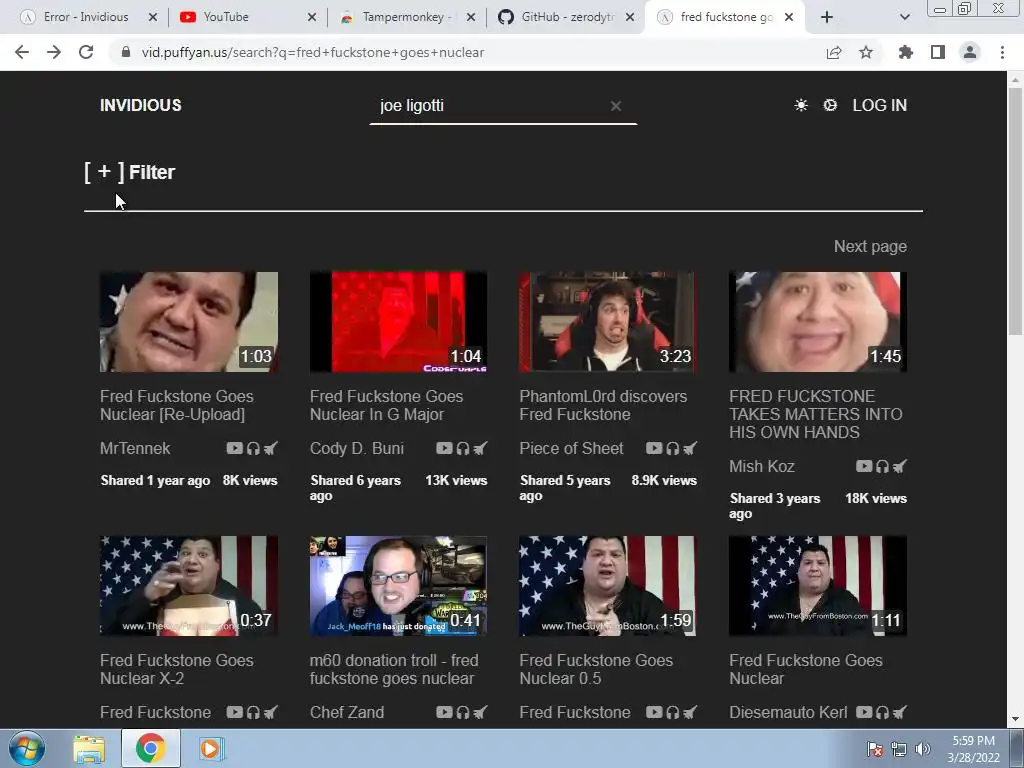Image resolution: width=1024 pixels, height=768 pixels.
Task: Switch instance icon beside Piece of Sheet
Action: tap(690, 448)
